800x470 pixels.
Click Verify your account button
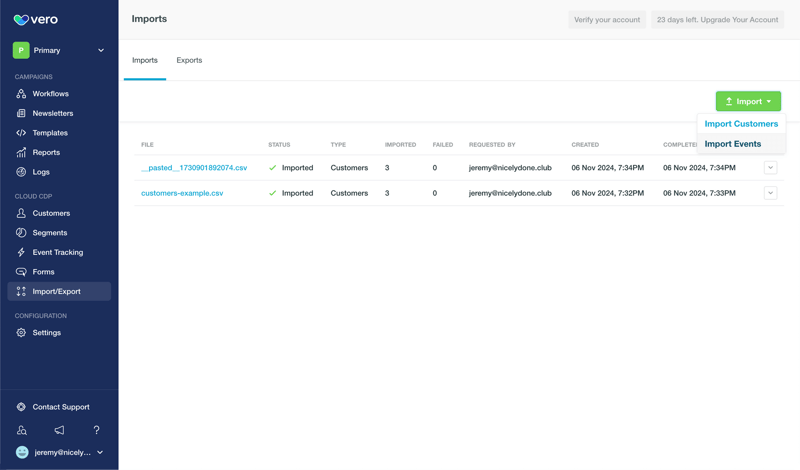606,19
